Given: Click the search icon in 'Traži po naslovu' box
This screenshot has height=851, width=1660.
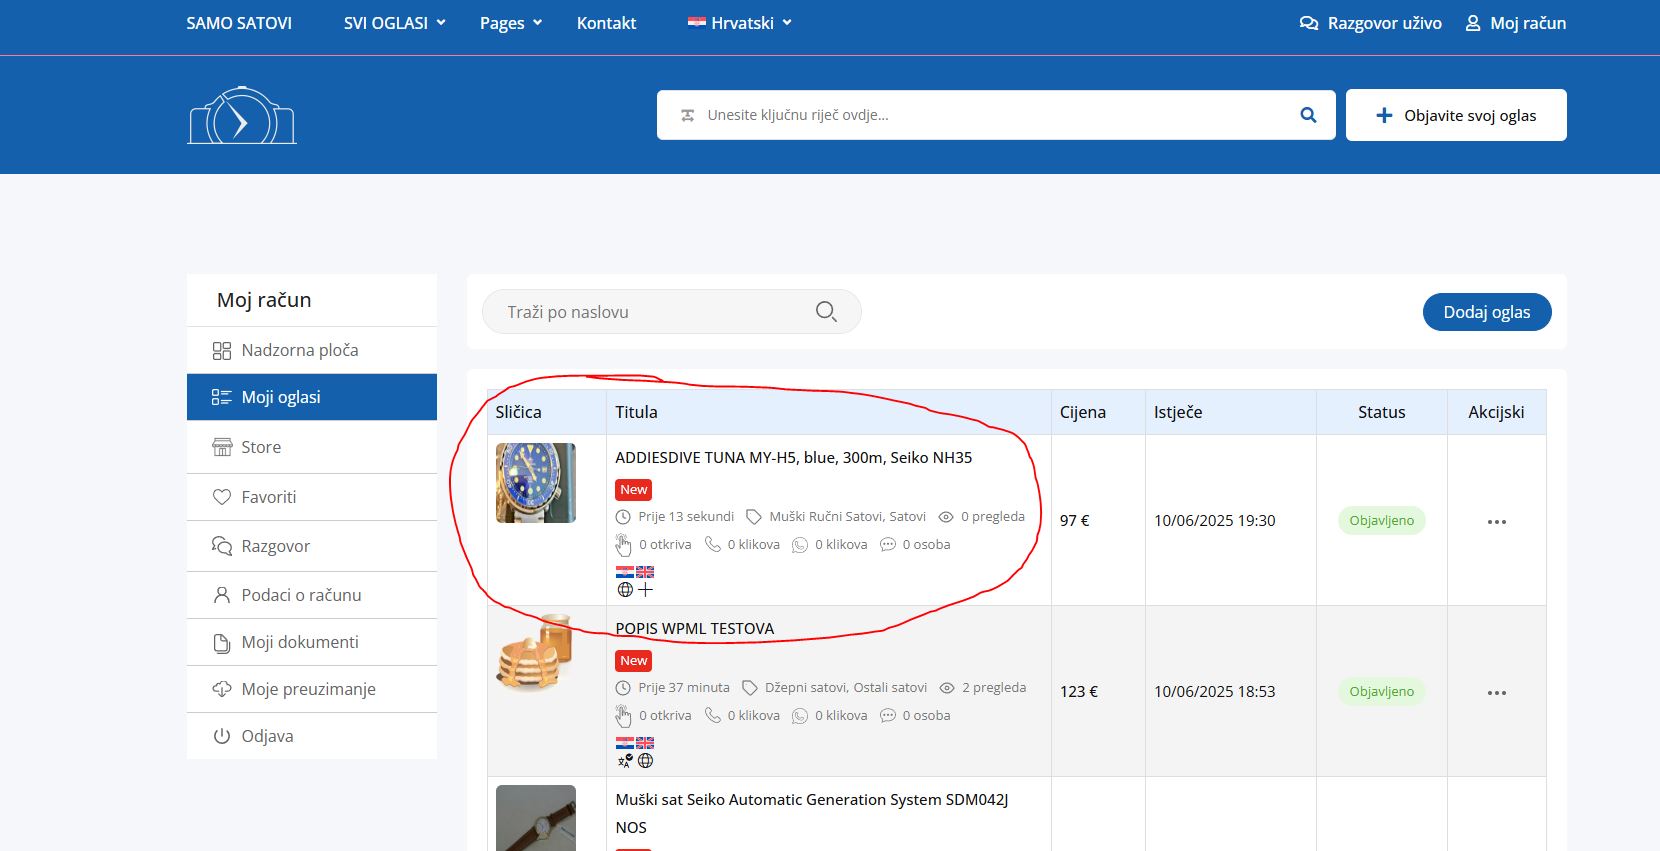Looking at the screenshot, I should pos(826,312).
